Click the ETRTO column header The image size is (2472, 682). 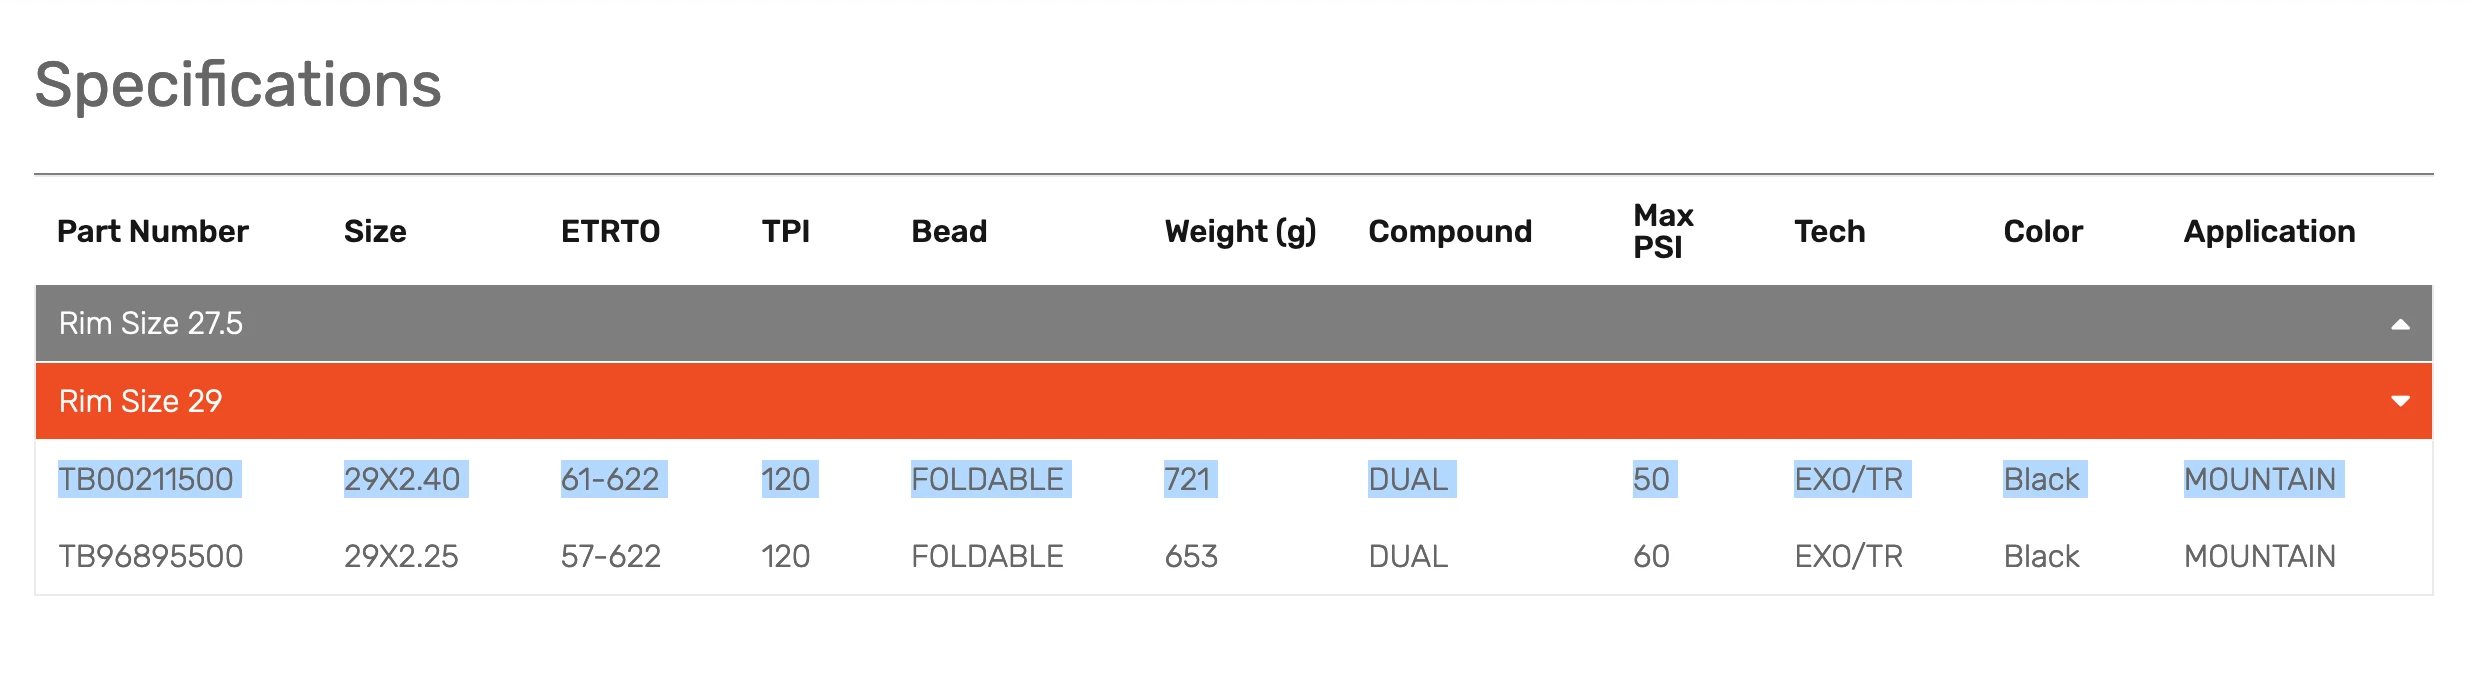tap(610, 231)
